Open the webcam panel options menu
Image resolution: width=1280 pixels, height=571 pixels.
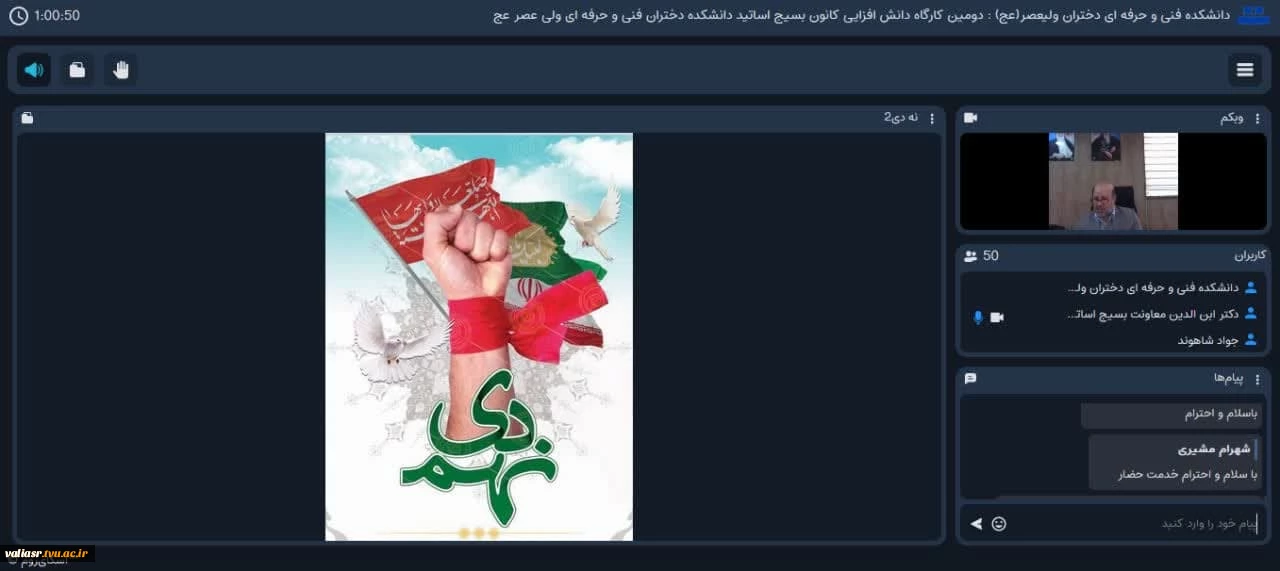[1257, 118]
